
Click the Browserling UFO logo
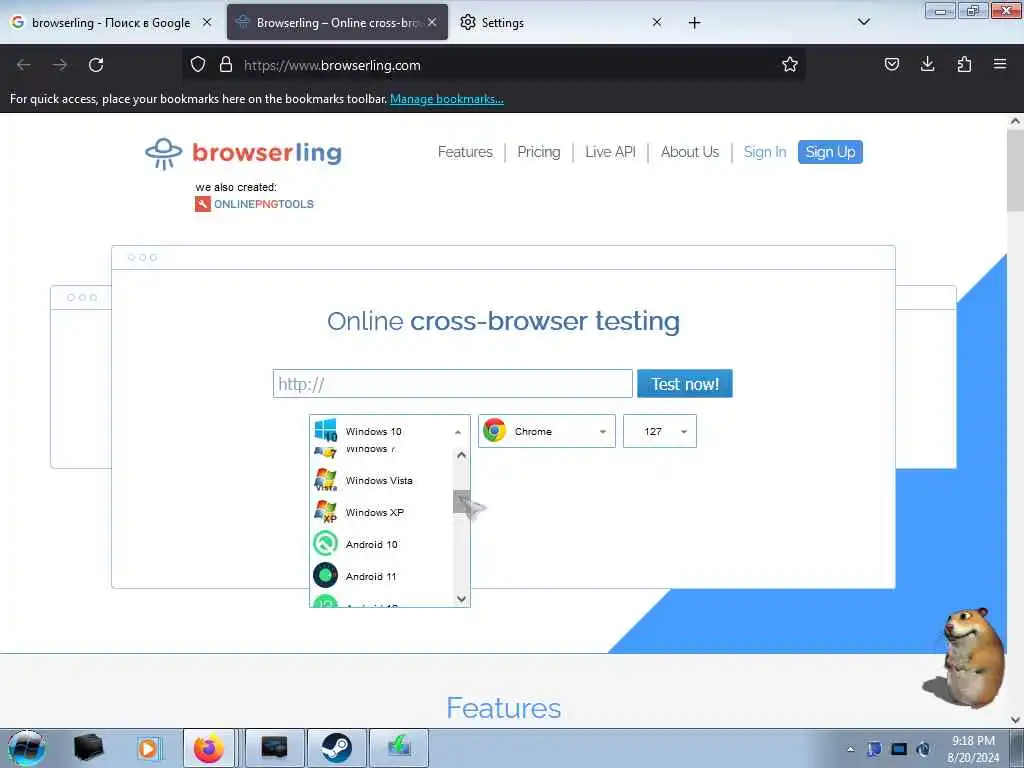[163, 153]
